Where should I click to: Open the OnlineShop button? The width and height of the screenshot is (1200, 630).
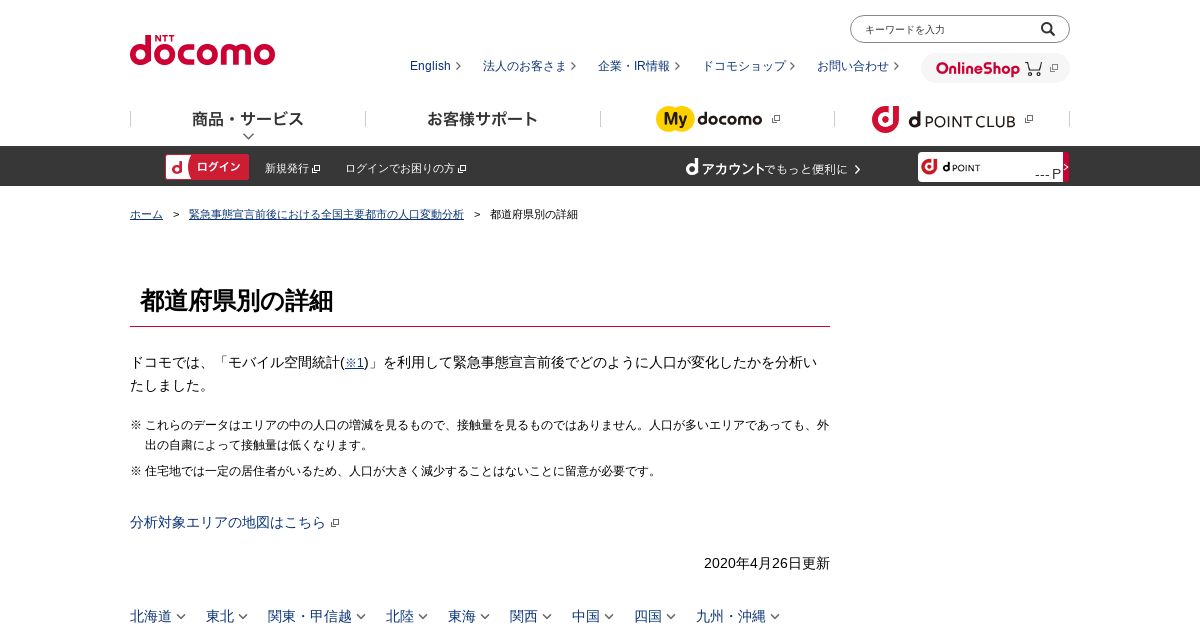tap(995, 68)
